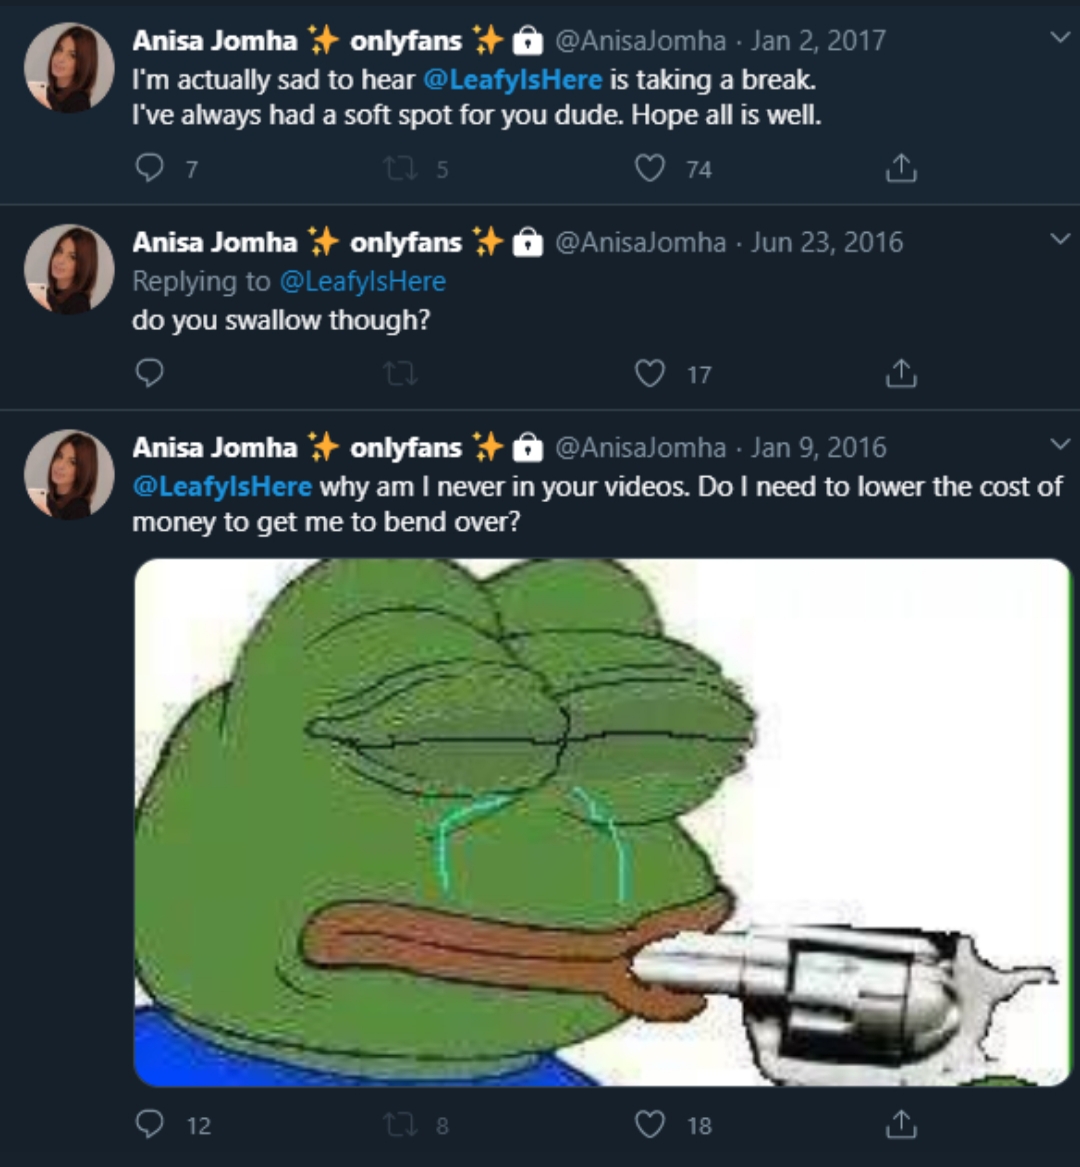Retweet the Jun 23, 2016 tweet
This screenshot has height=1167, width=1080.
coord(400,374)
